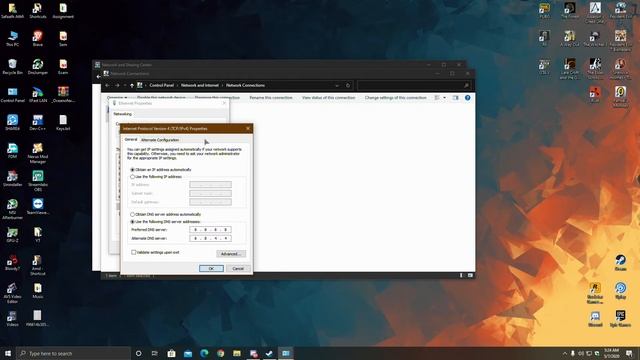Open Windows Start menu

pos(8,353)
